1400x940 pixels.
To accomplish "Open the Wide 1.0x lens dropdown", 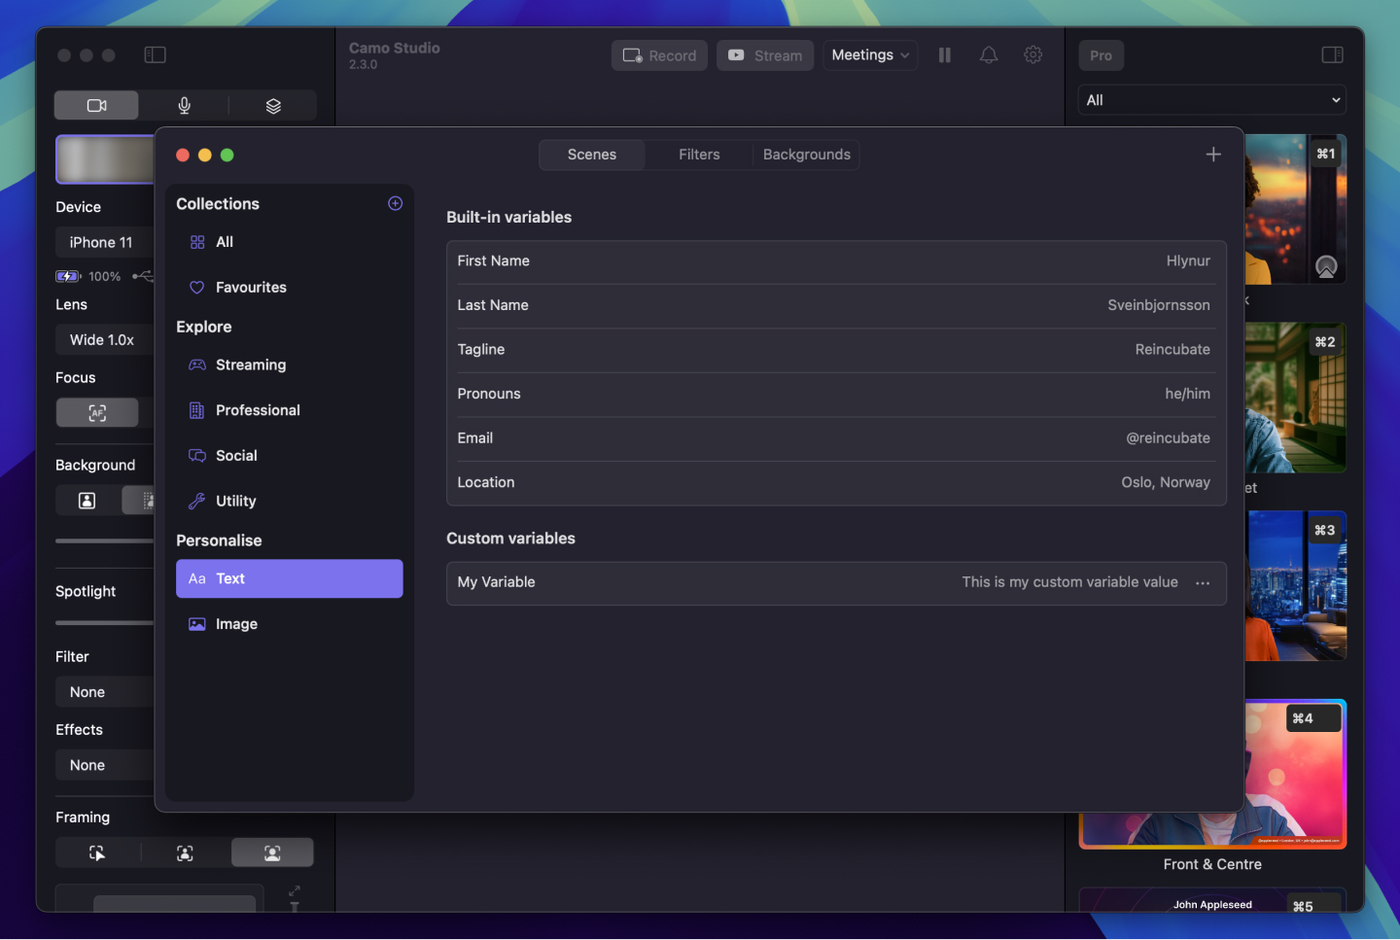I will click(x=104, y=340).
